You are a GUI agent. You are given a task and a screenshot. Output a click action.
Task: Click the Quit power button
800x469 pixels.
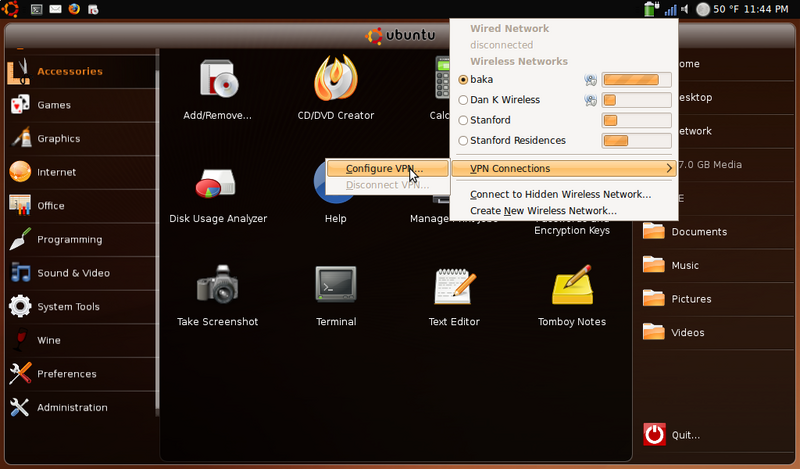(654, 435)
